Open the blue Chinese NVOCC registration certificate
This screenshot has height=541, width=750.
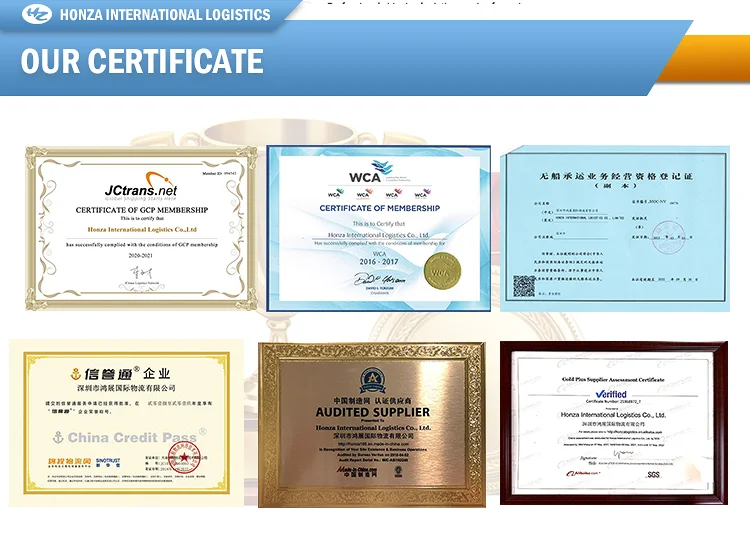coord(615,229)
